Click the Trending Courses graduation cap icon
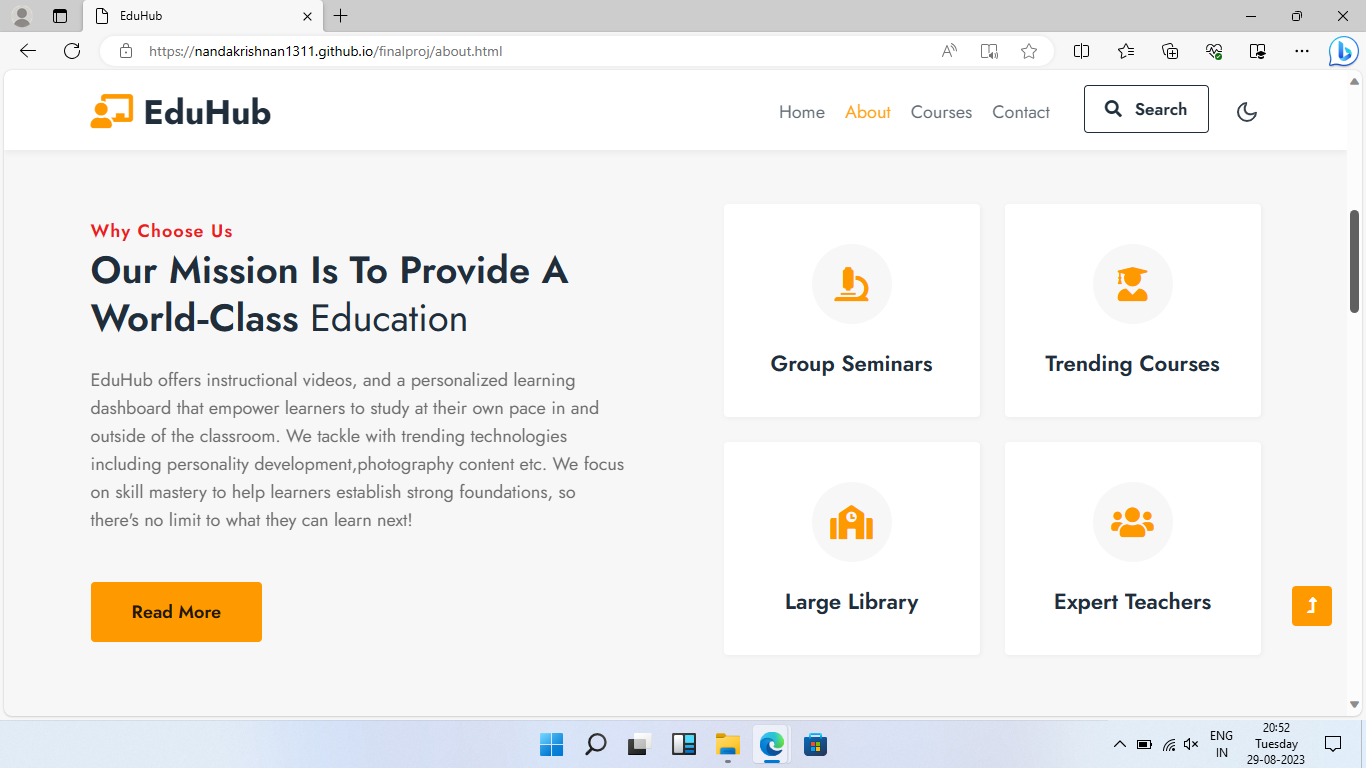The height and width of the screenshot is (768, 1366). point(1132,284)
